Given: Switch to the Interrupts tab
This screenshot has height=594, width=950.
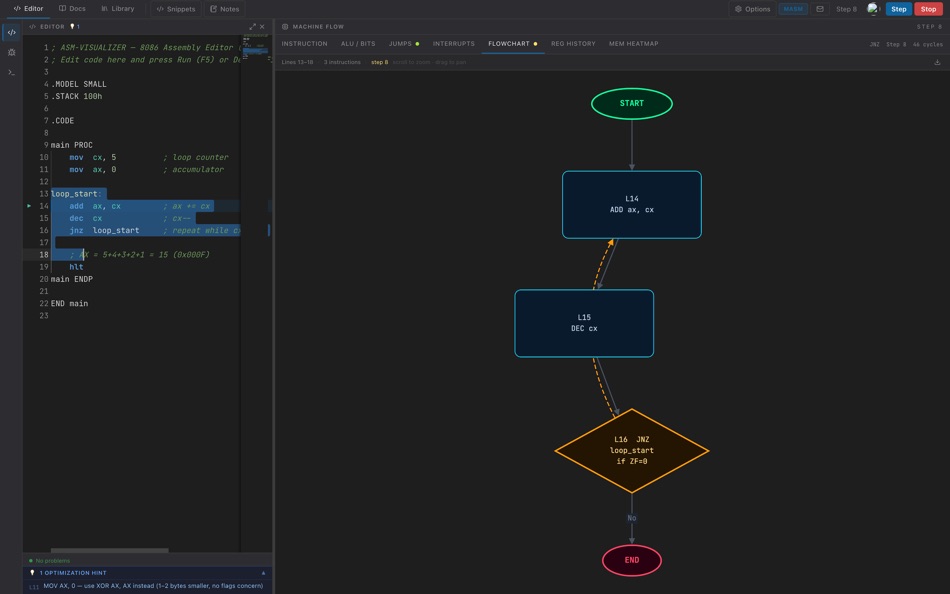Looking at the screenshot, I should tap(454, 44).
